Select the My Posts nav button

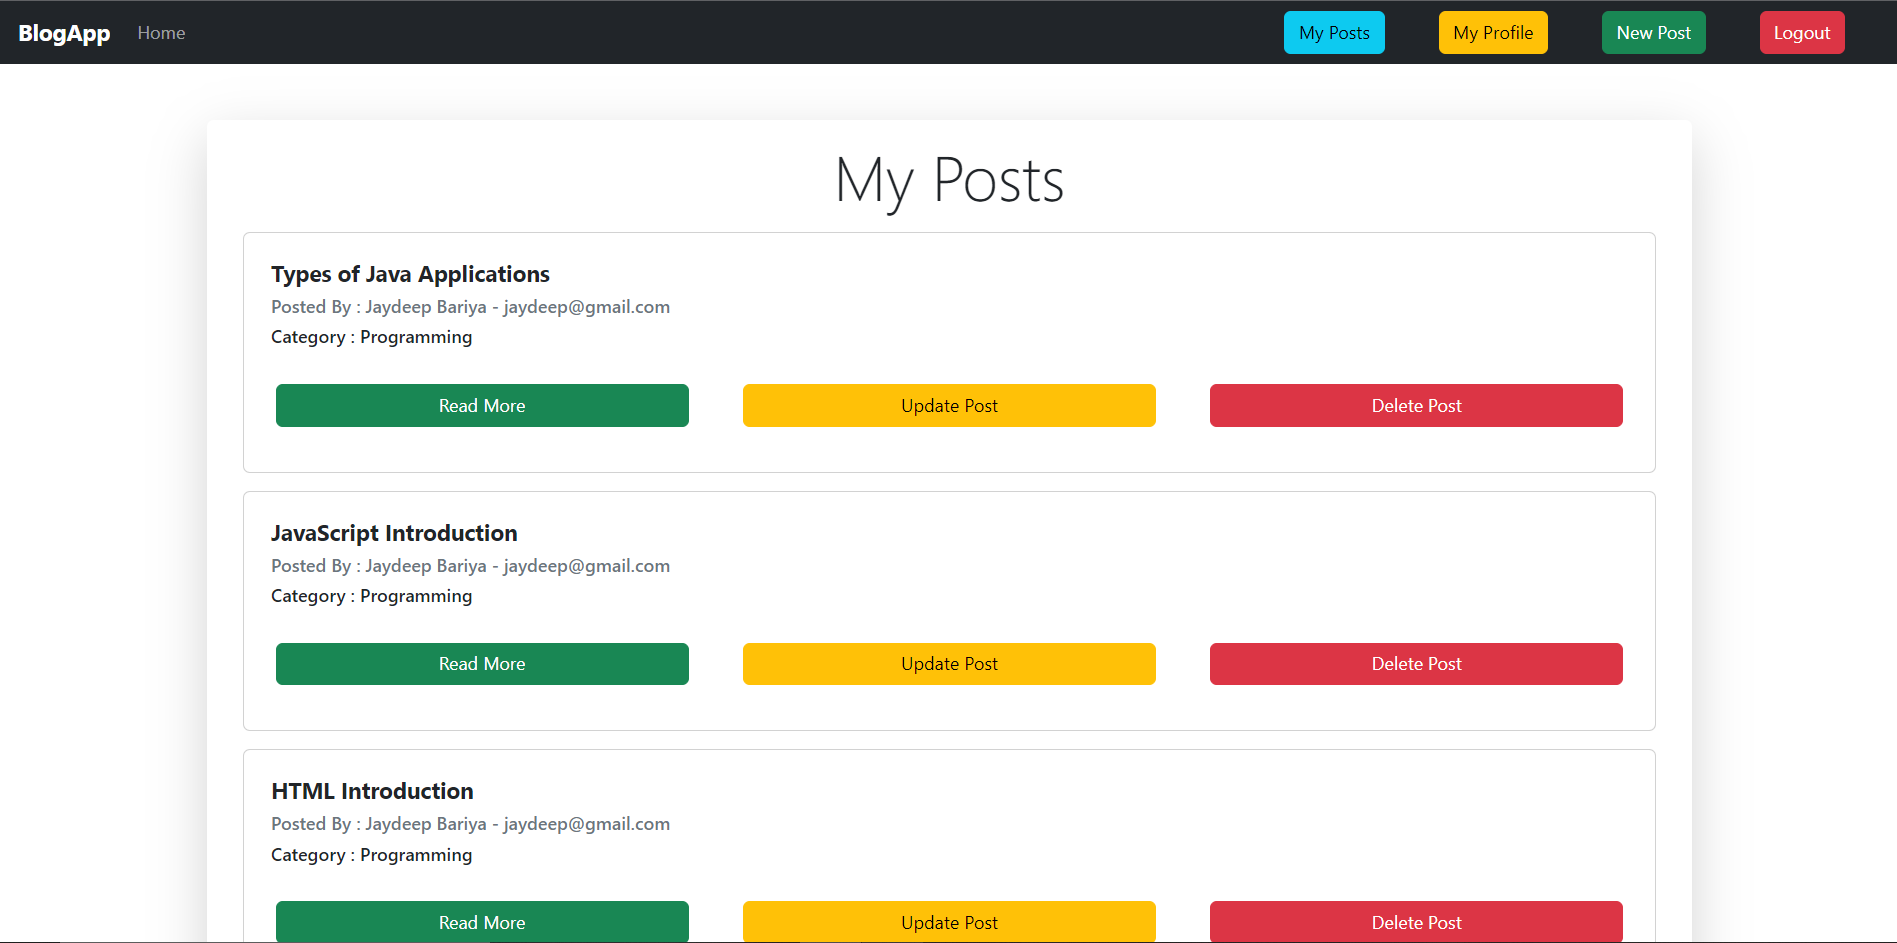click(x=1334, y=32)
